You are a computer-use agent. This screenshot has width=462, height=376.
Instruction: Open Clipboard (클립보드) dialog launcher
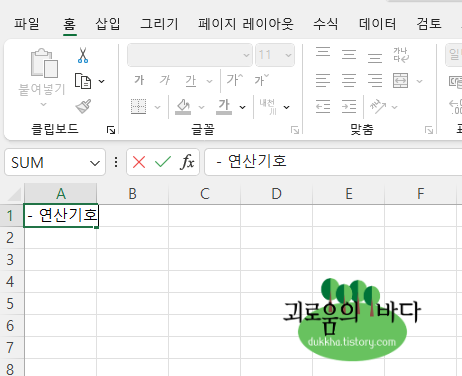click(x=111, y=130)
